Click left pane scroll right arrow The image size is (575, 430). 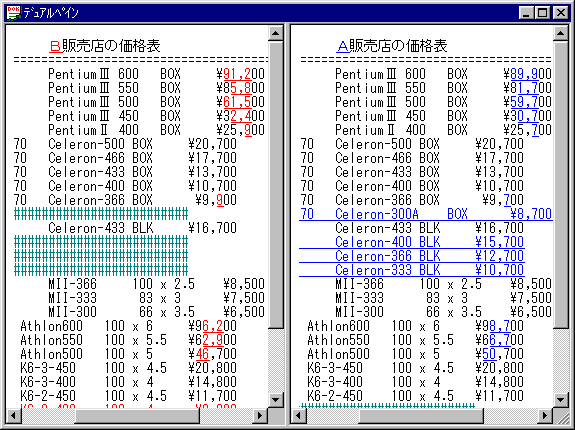(260, 415)
